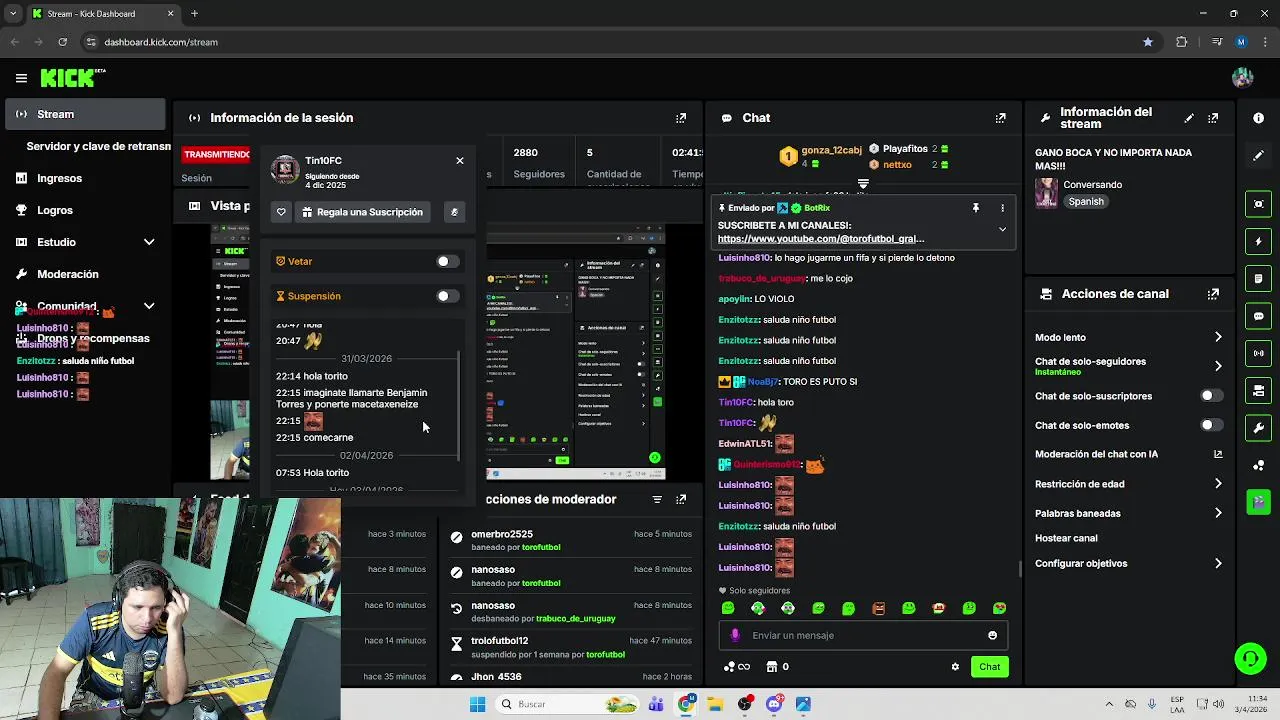Collapse the chat leaderboard arrow

point(863,184)
